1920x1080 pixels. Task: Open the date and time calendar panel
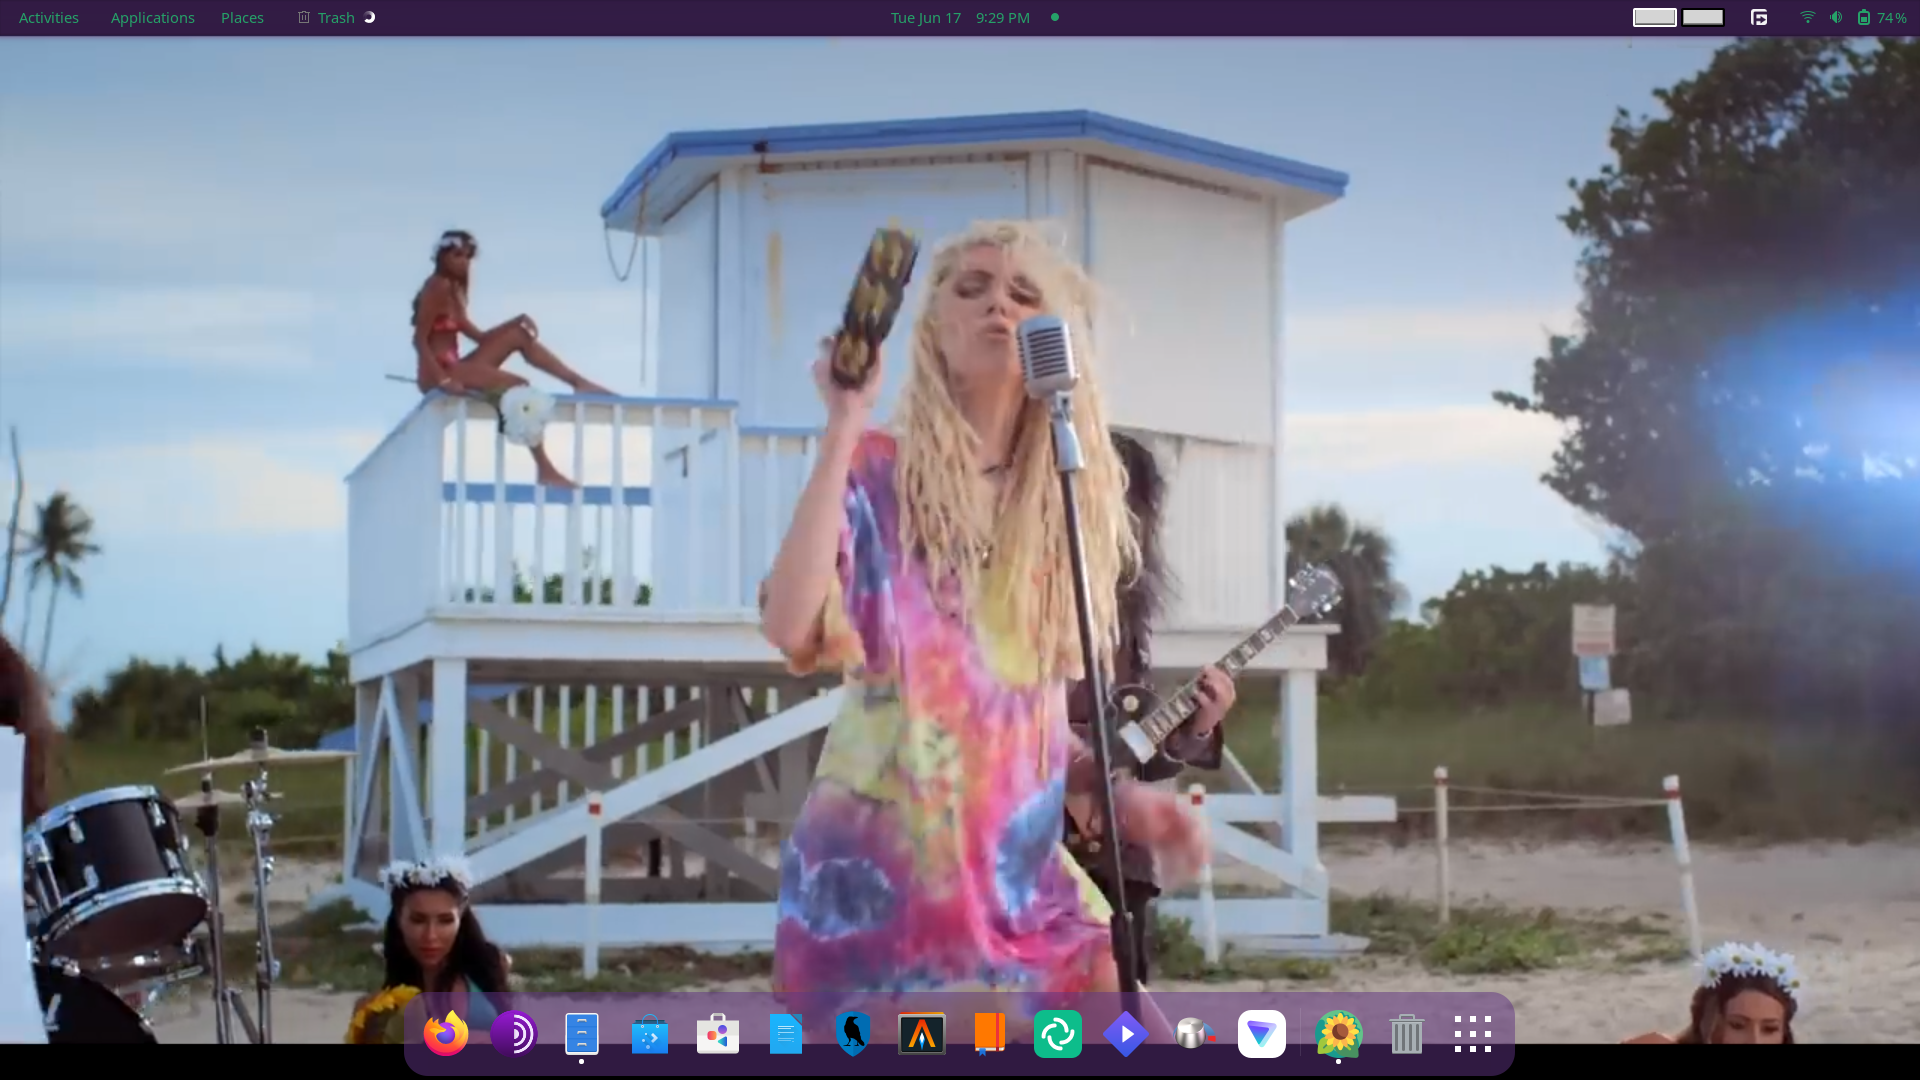[x=960, y=18]
